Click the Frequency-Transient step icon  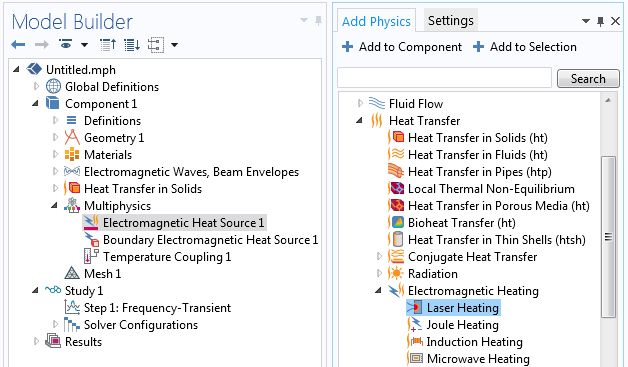point(72,307)
